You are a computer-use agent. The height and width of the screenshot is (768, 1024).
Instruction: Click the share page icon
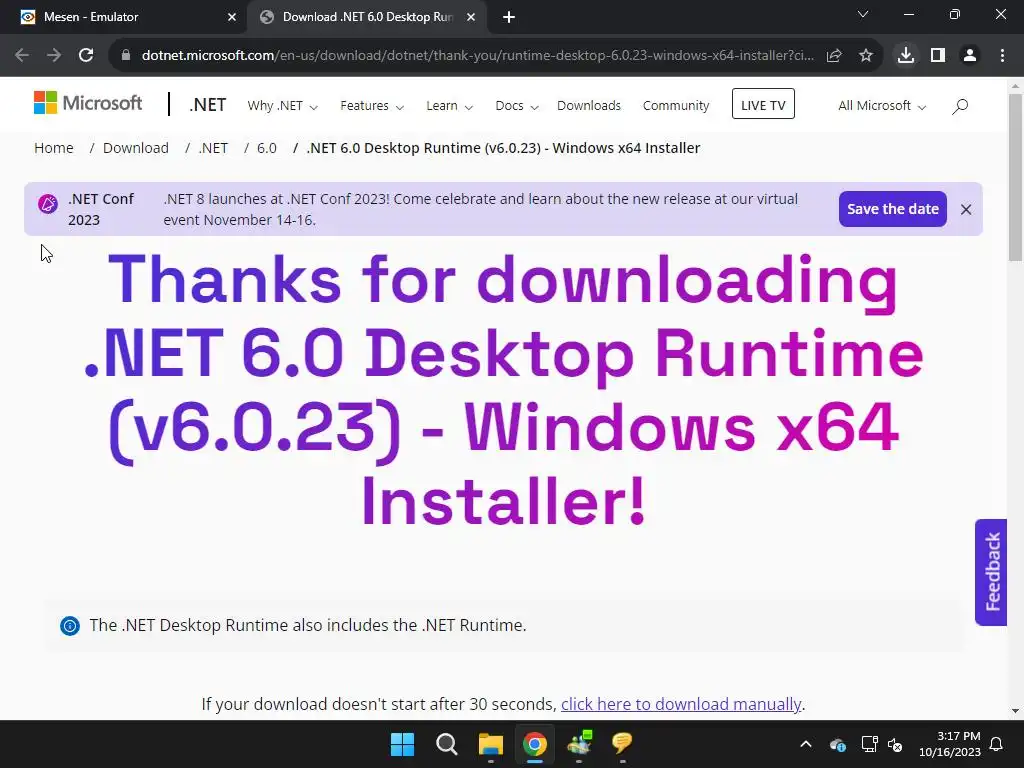[x=834, y=56]
